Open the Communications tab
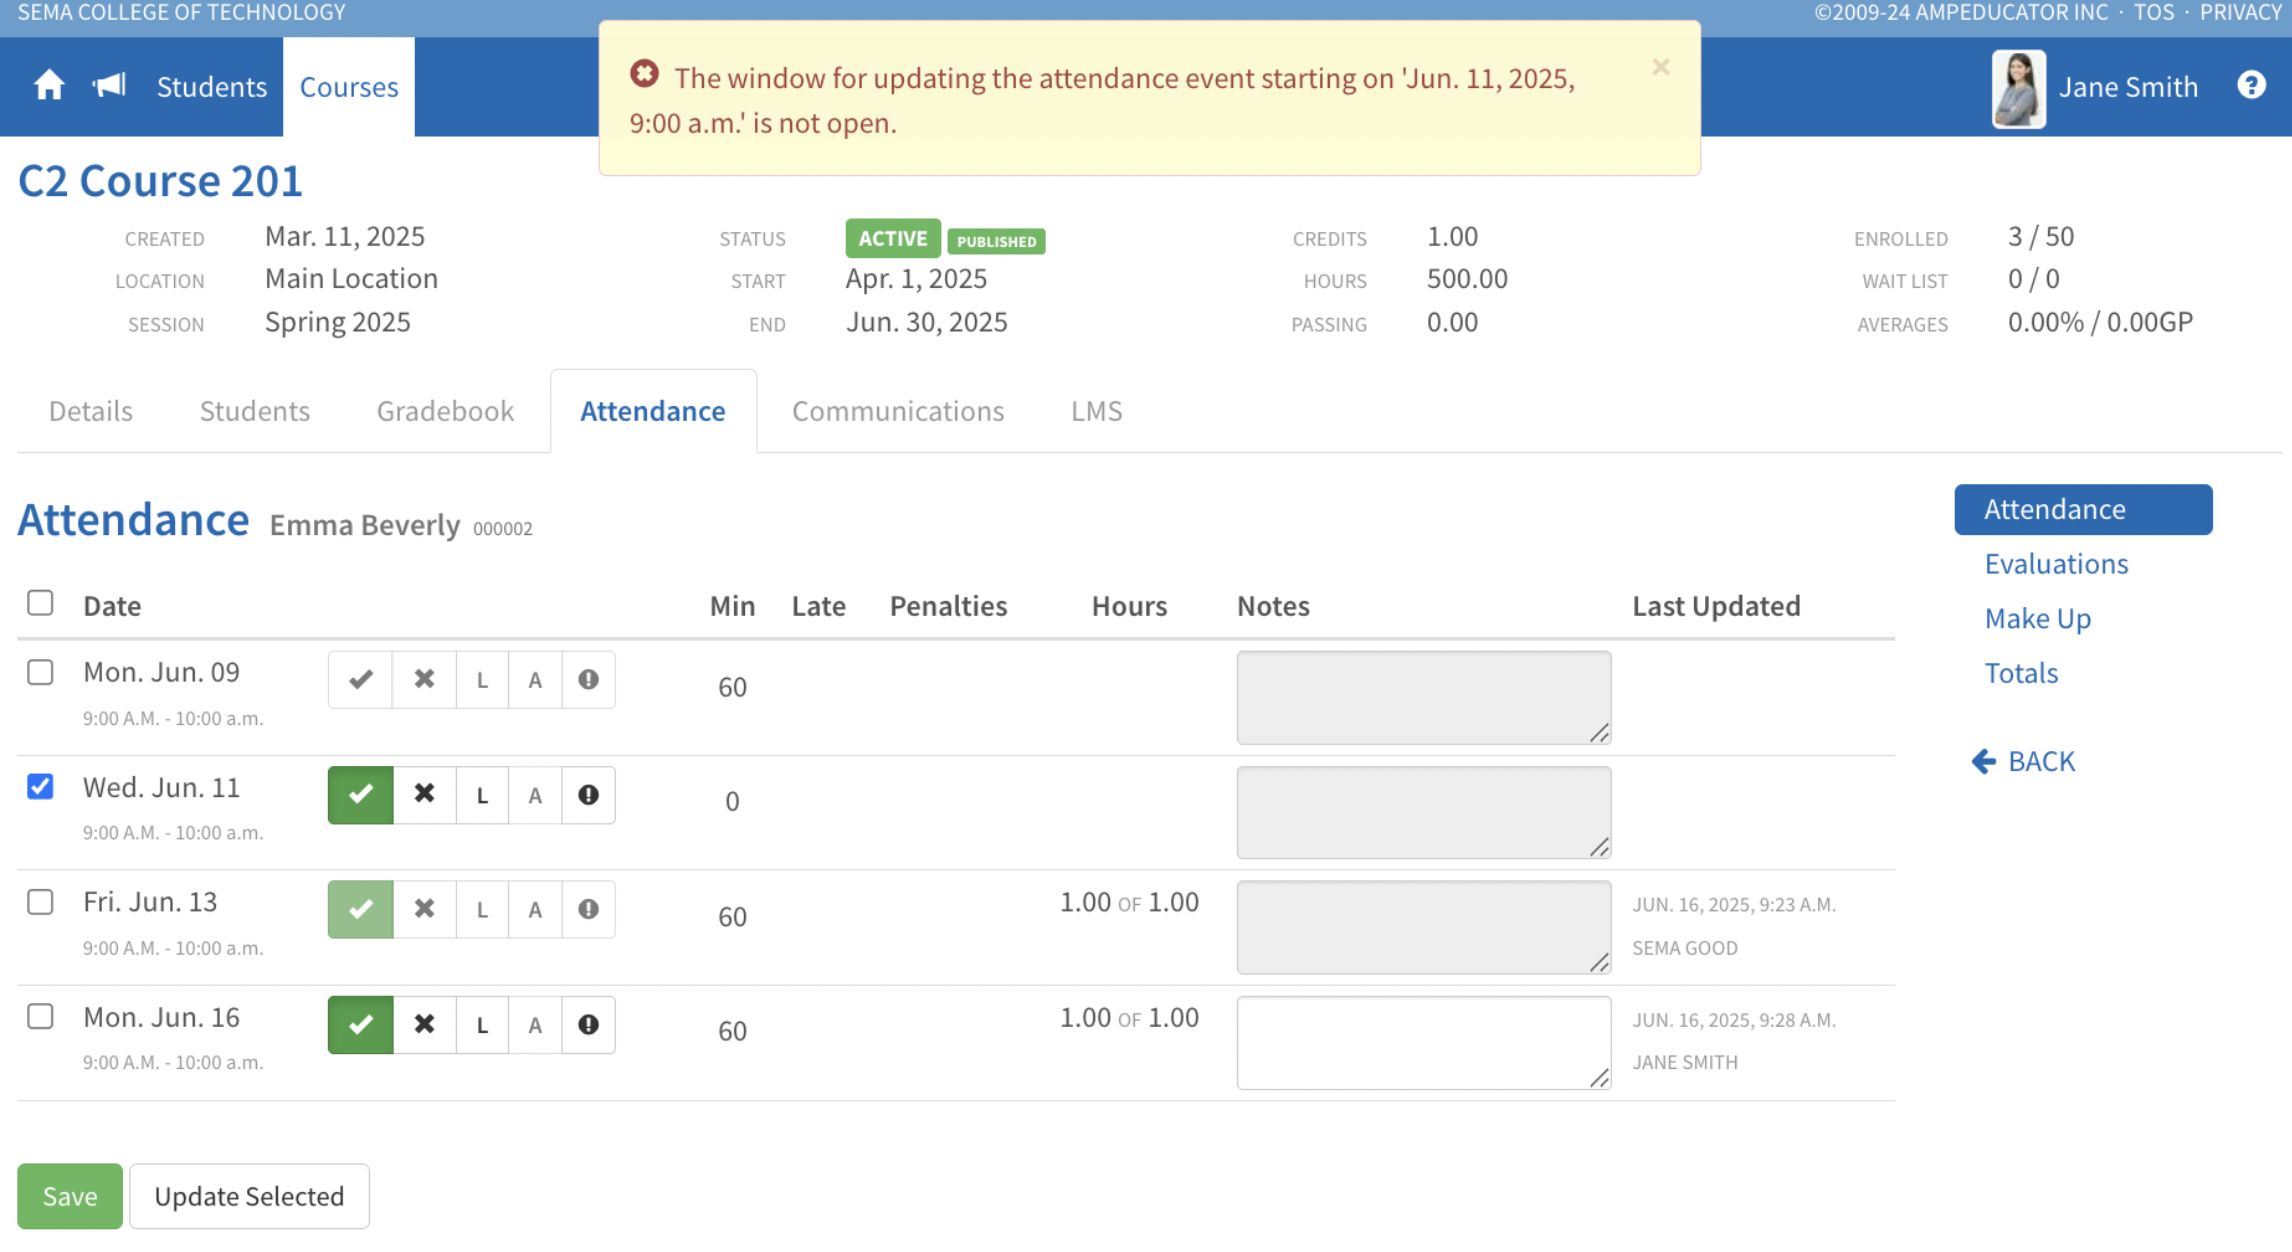This screenshot has height=1252, width=2292. pos(897,411)
